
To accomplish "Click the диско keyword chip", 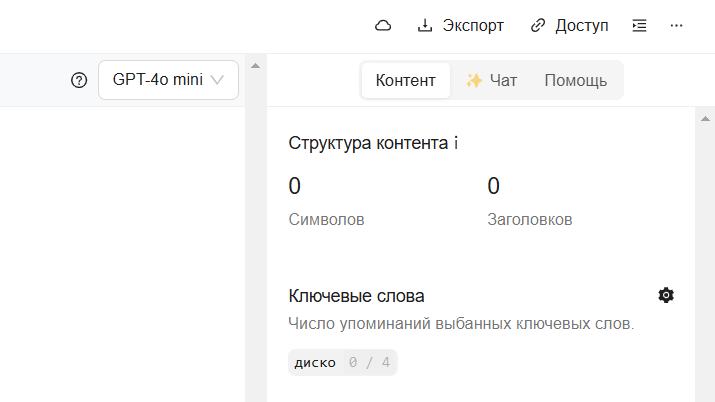I will pos(342,362).
